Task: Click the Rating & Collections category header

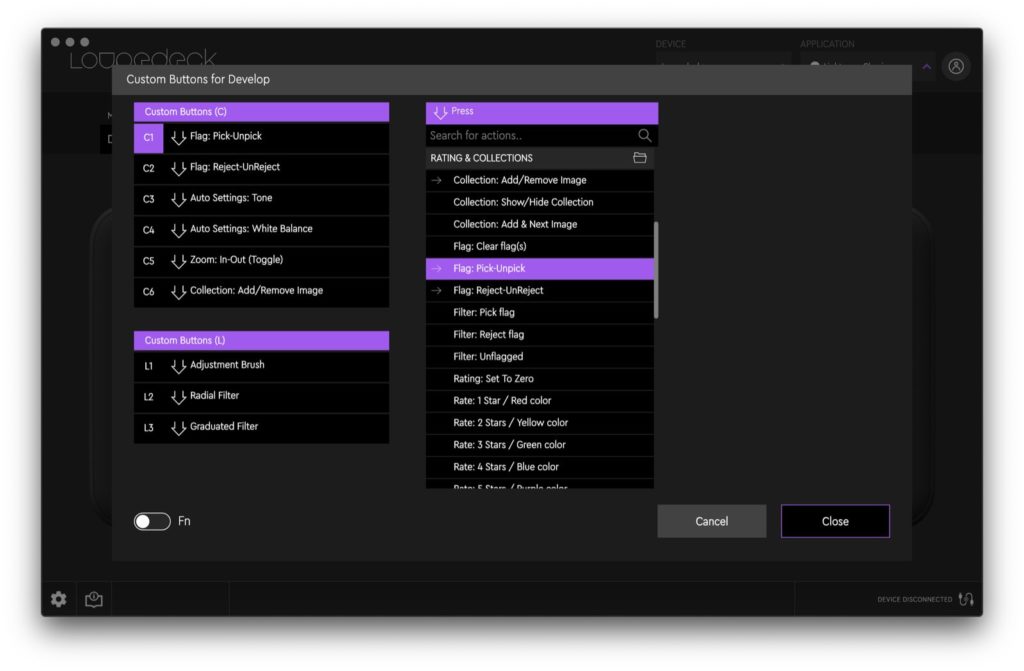Action: (539, 158)
